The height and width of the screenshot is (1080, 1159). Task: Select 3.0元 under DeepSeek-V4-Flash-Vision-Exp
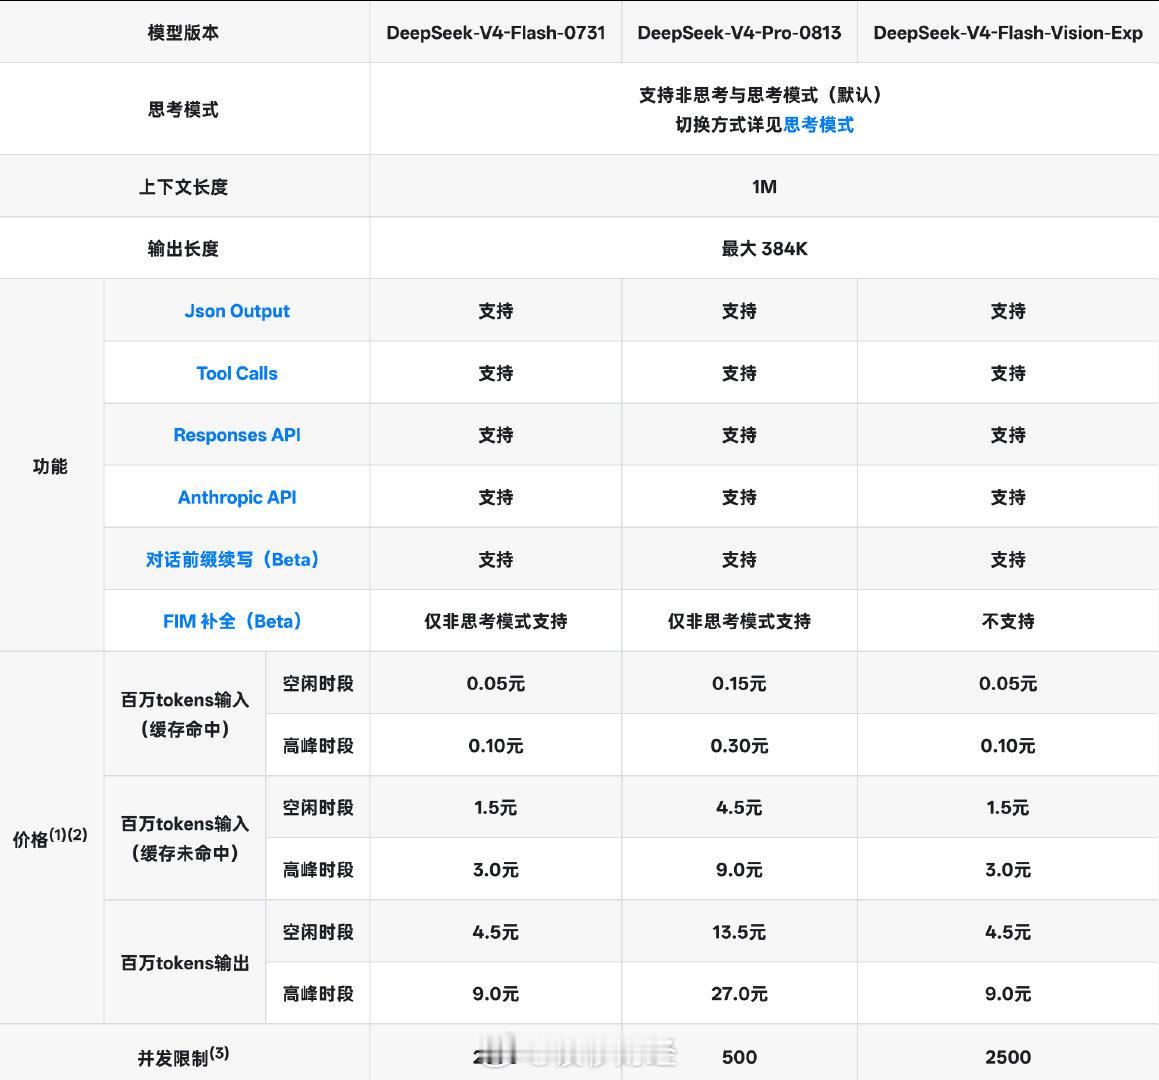click(x=1008, y=870)
